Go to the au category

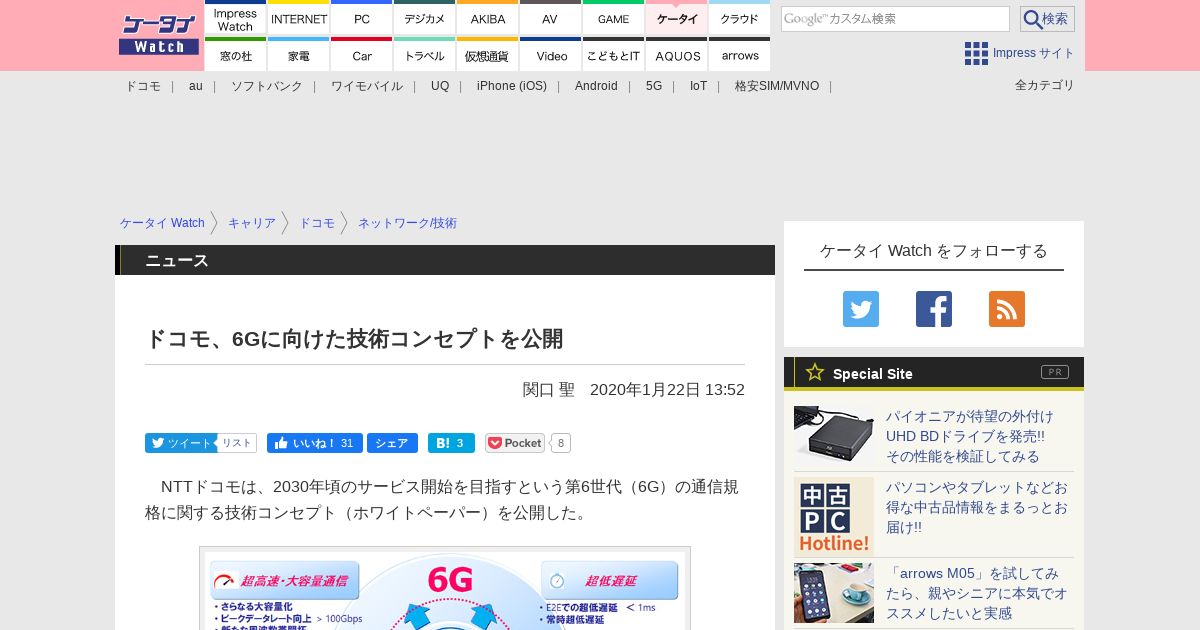(195, 86)
